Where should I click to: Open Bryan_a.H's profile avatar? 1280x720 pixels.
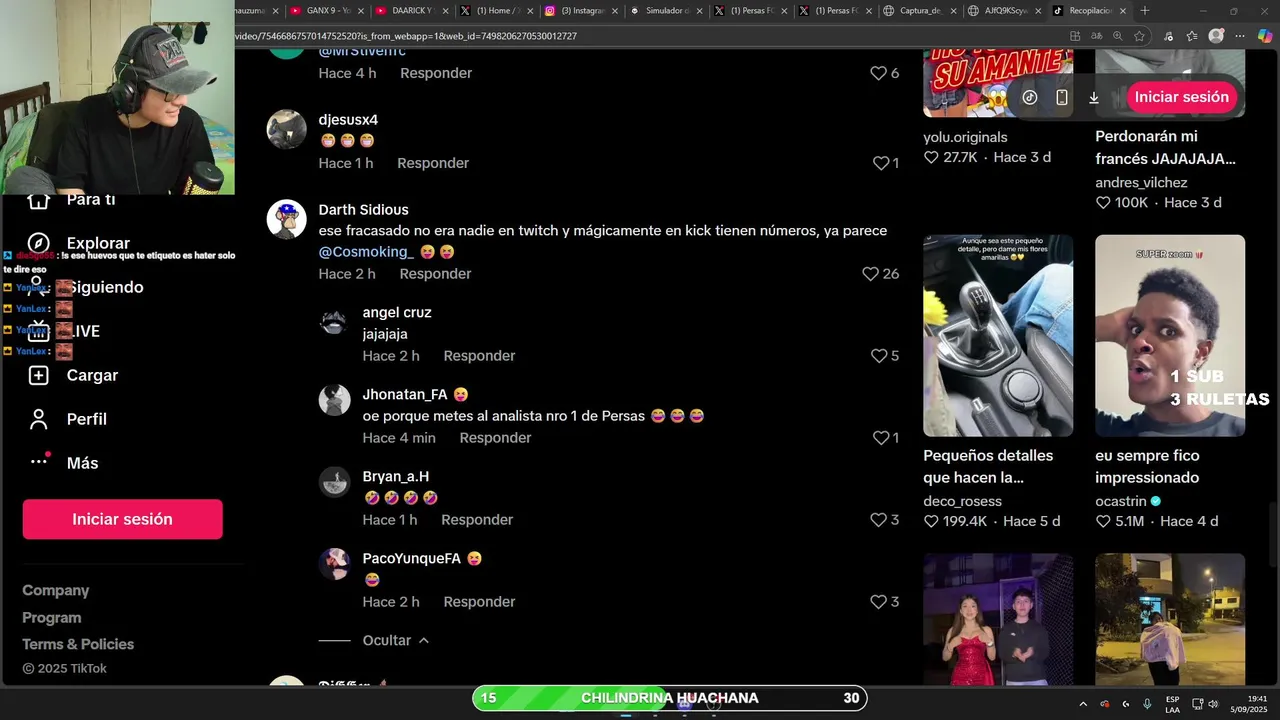point(334,482)
